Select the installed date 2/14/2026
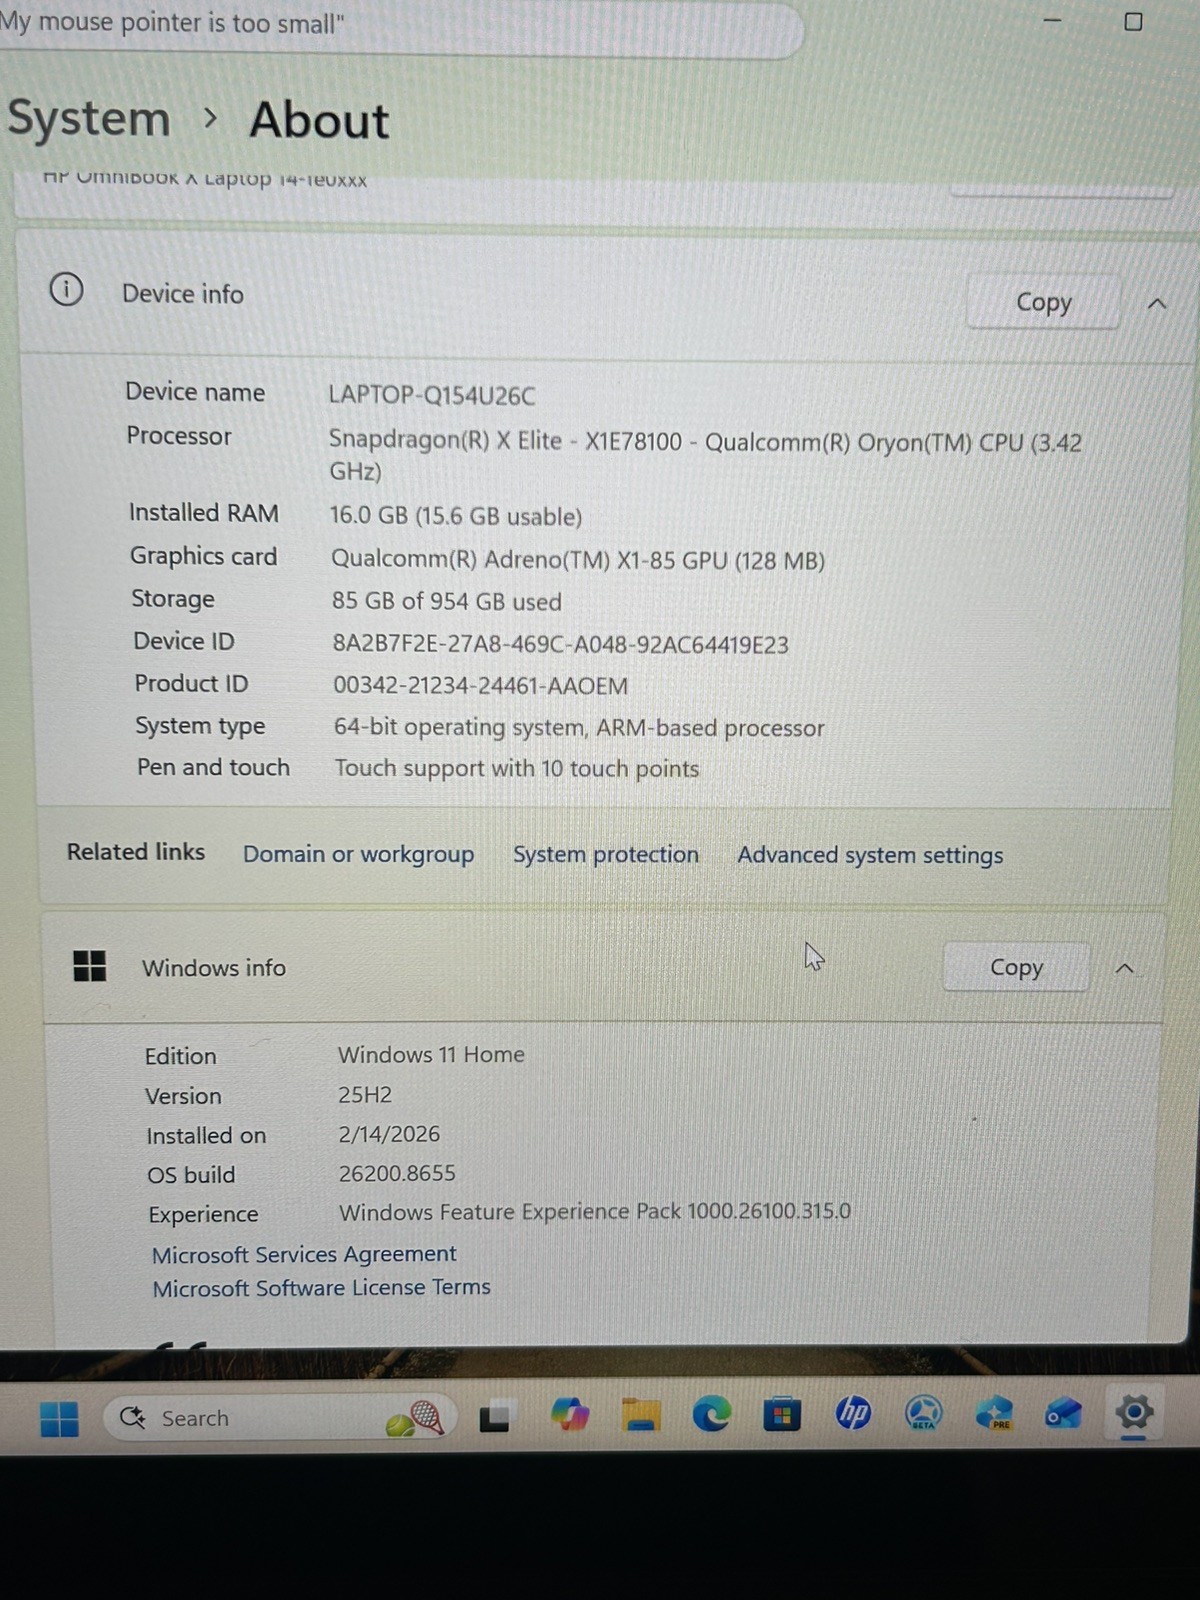 coord(389,1134)
